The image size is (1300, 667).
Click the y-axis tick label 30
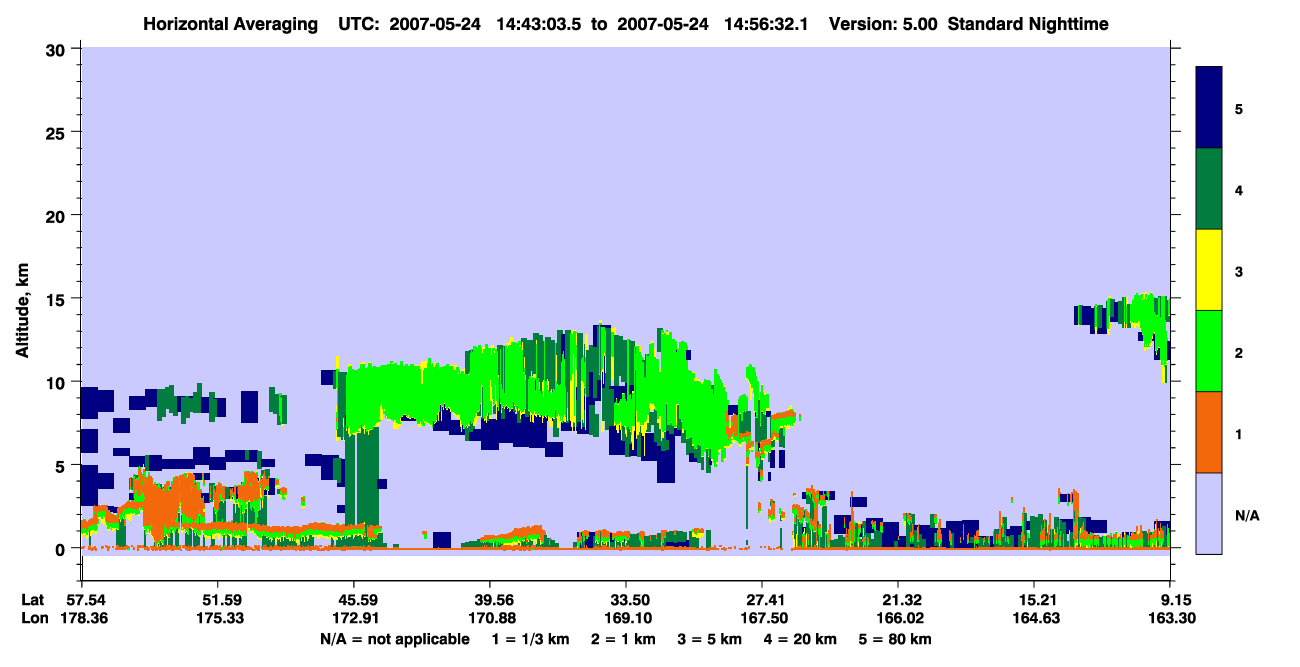tap(58, 48)
